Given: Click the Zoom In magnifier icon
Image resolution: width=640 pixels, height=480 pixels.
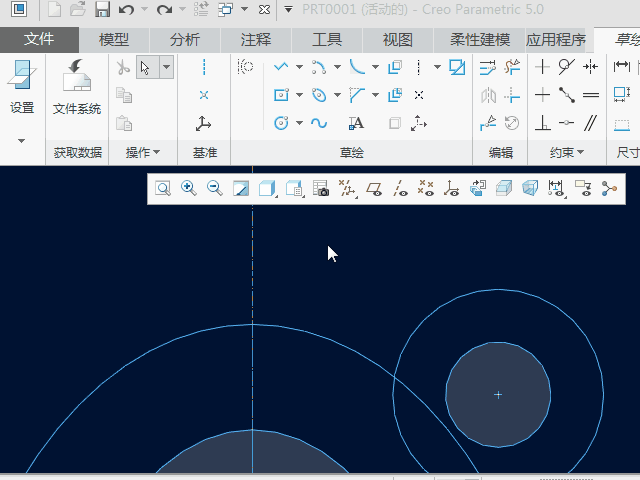Looking at the screenshot, I should [188, 188].
